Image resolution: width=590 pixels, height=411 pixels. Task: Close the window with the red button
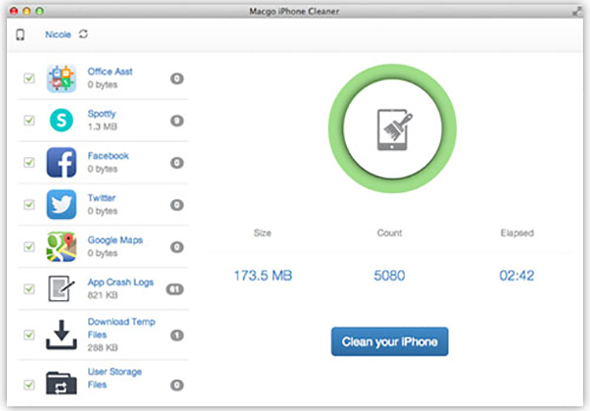click(x=14, y=11)
